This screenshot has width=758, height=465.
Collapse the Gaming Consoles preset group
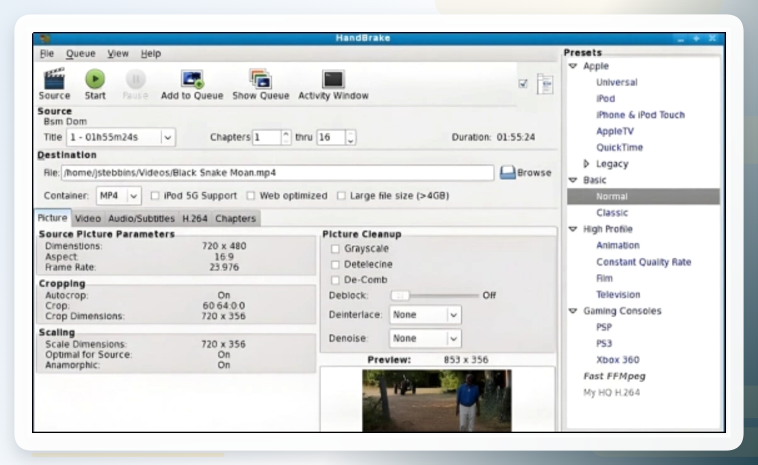coord(573,311)
